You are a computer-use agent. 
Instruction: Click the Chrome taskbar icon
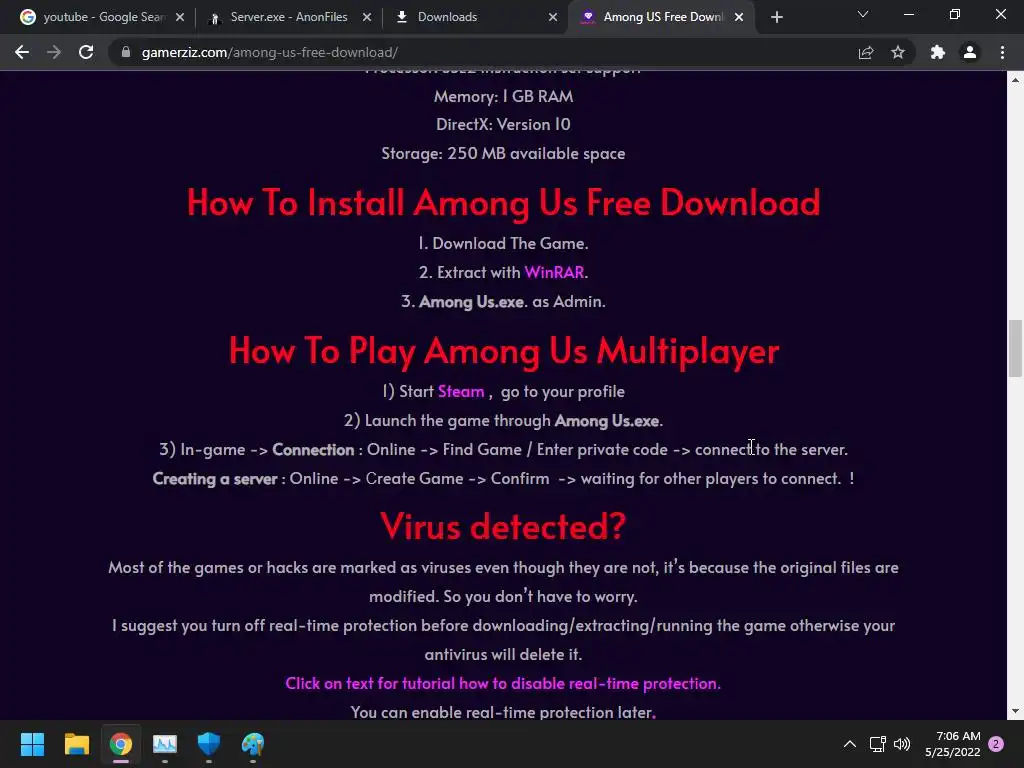(121, 744)
